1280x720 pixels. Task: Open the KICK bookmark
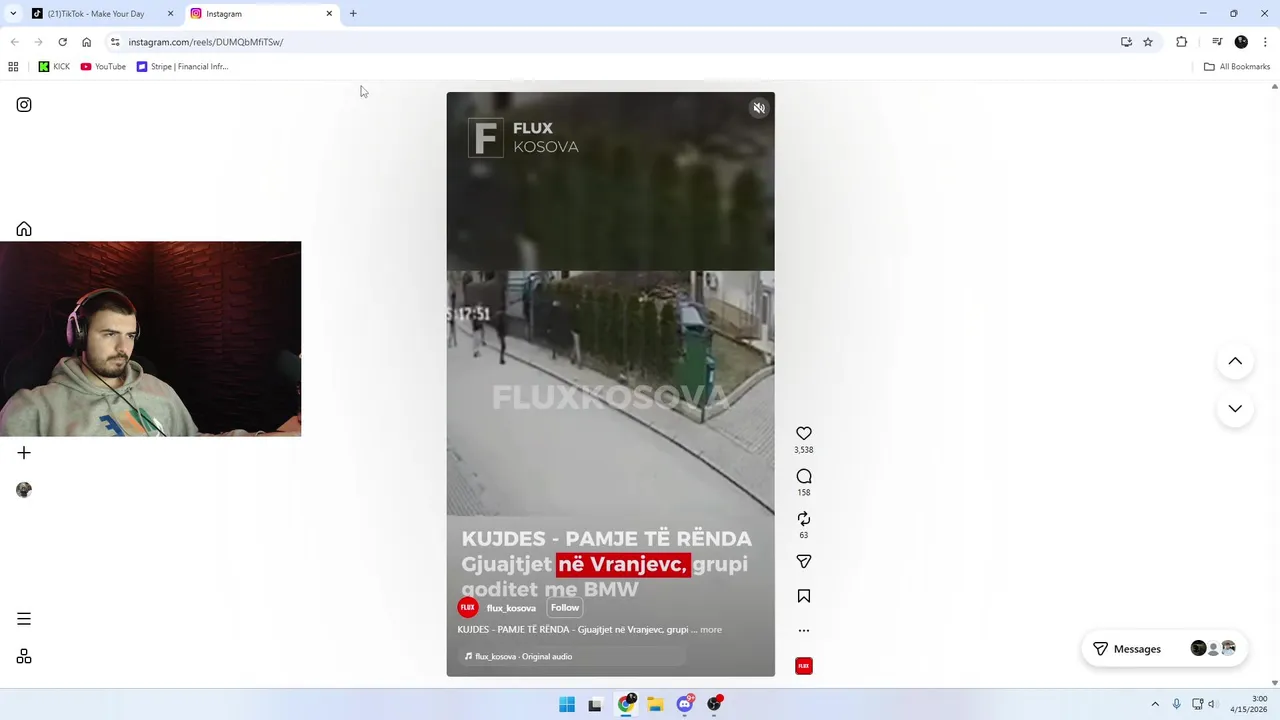(x=54, y=67)
